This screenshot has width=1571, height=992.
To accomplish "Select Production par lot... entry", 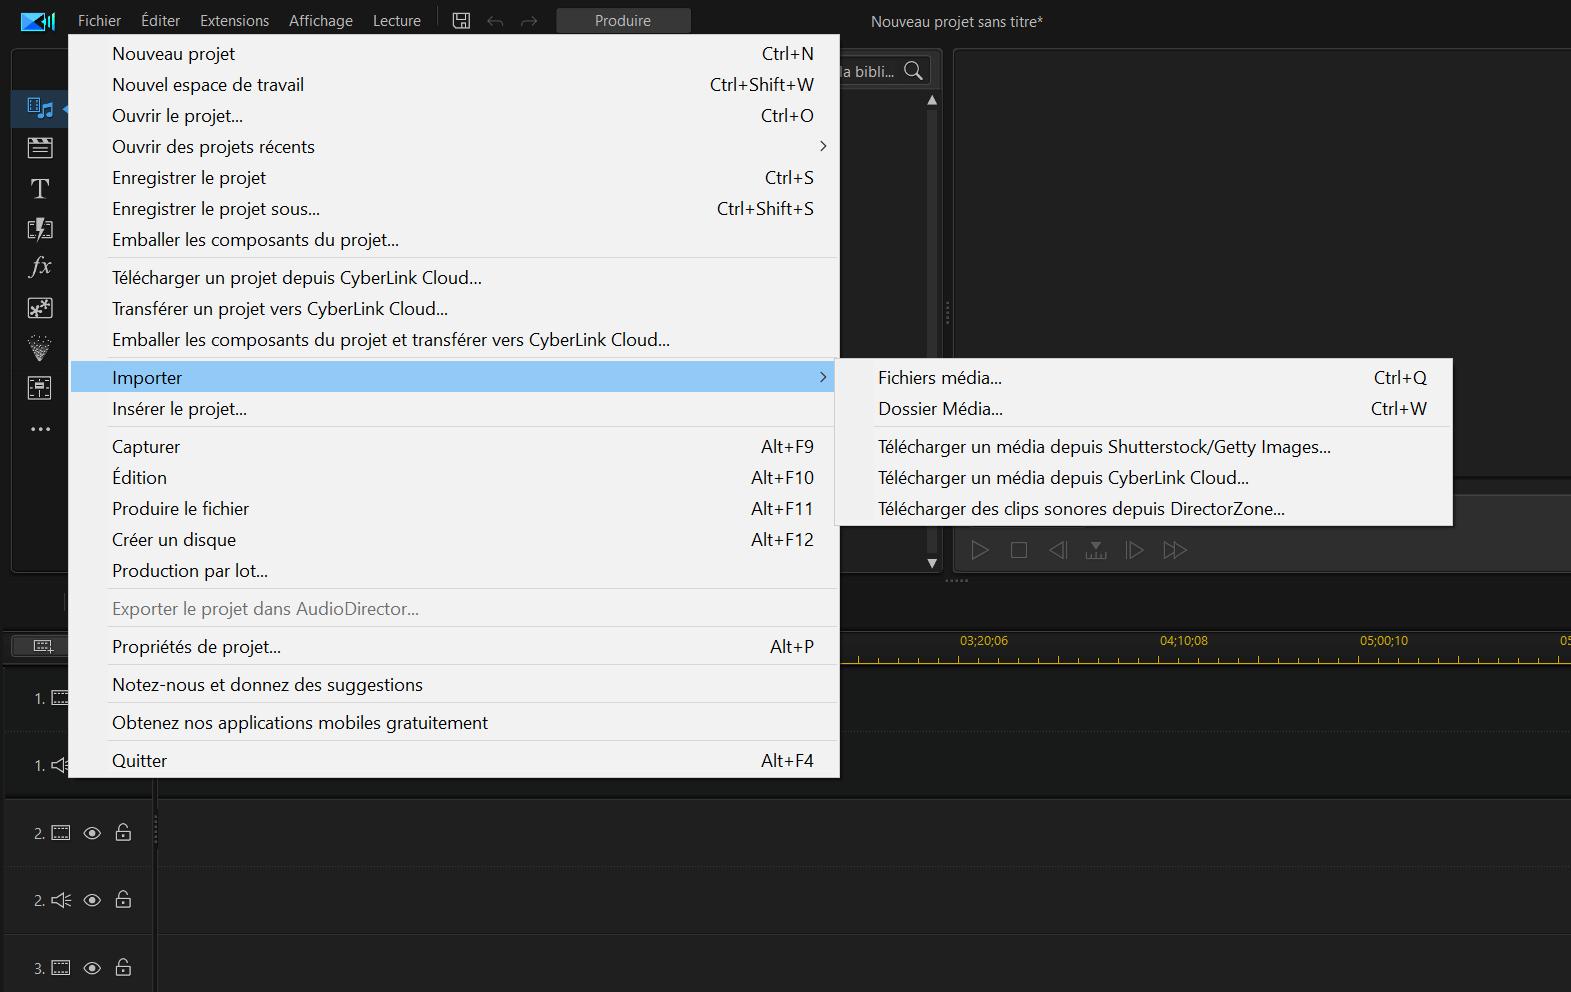I will click(x=453, y=571).
